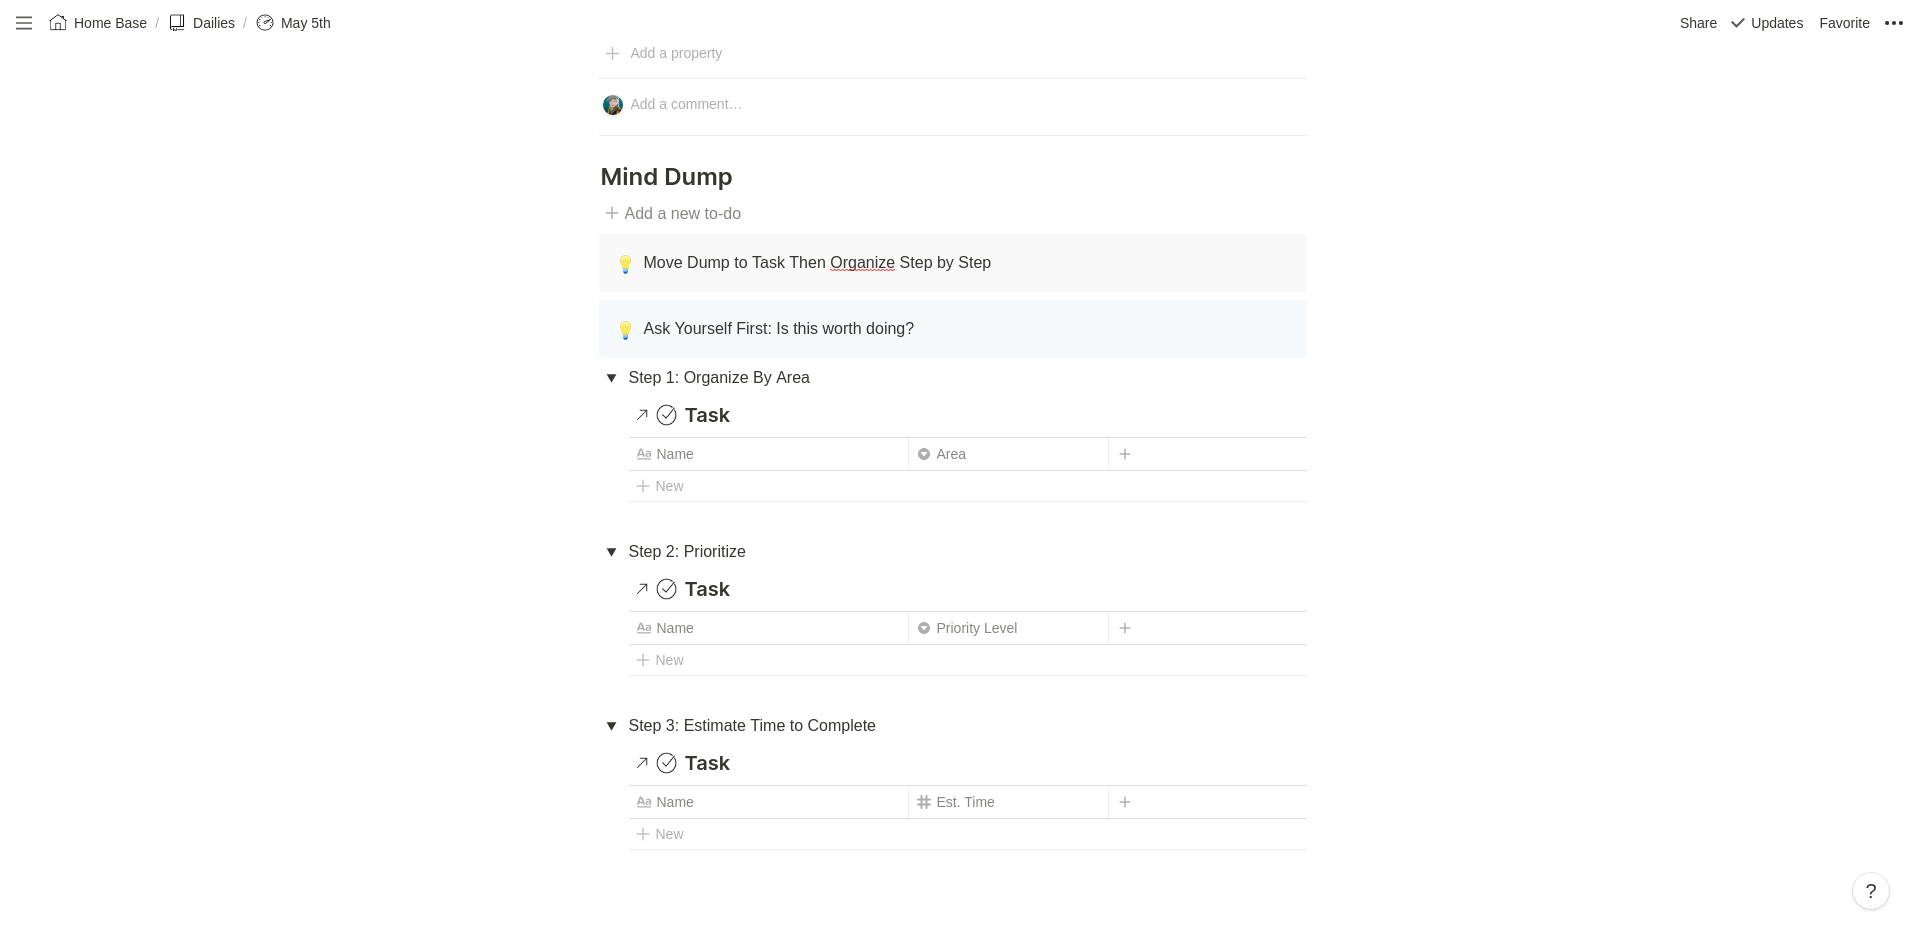Add a column to the Est. Time table
Viewport: 1905px width, 940px height.
click(x=1125, y=802)
